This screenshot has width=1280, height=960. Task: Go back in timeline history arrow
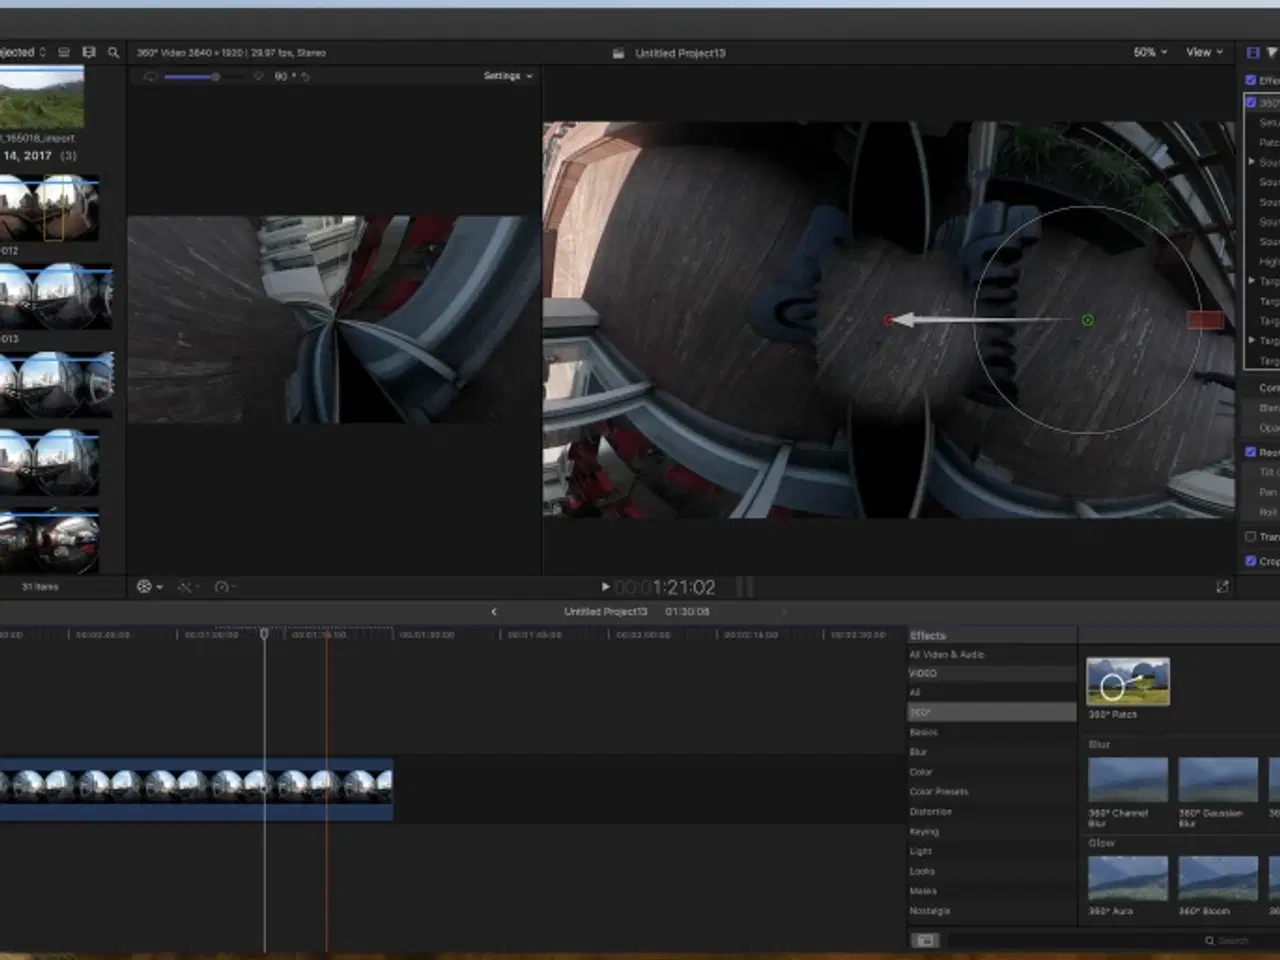[x=493, y=611]
